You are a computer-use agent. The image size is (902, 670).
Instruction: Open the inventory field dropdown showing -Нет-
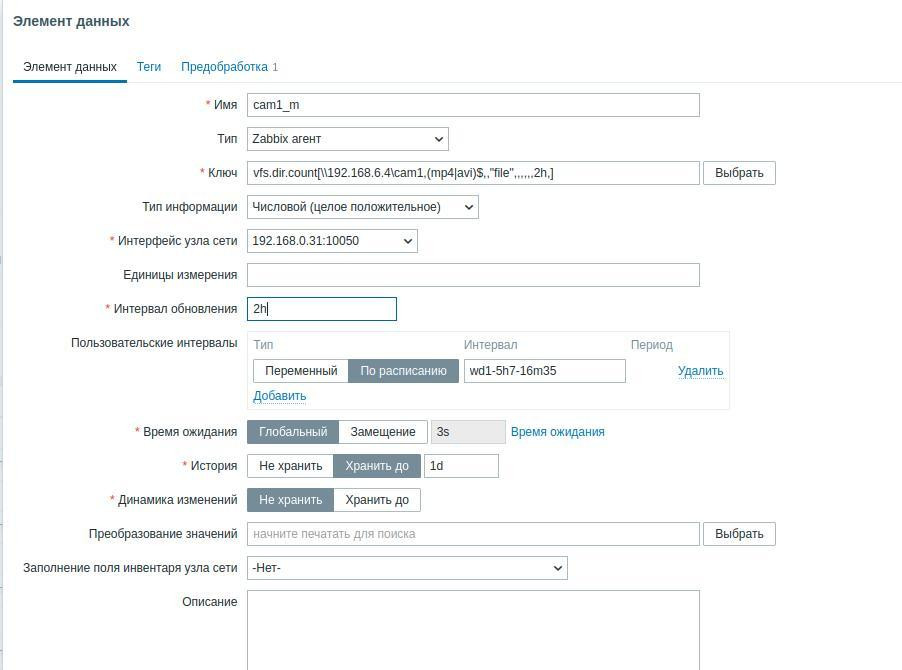(x=407, y=567)
